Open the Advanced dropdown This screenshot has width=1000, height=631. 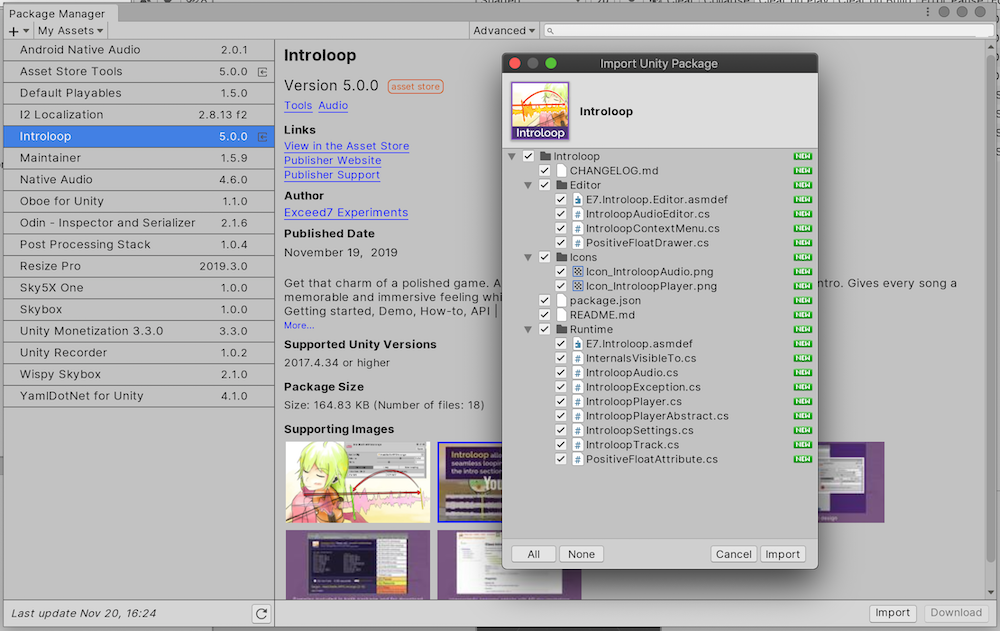[x=504, y=31]
